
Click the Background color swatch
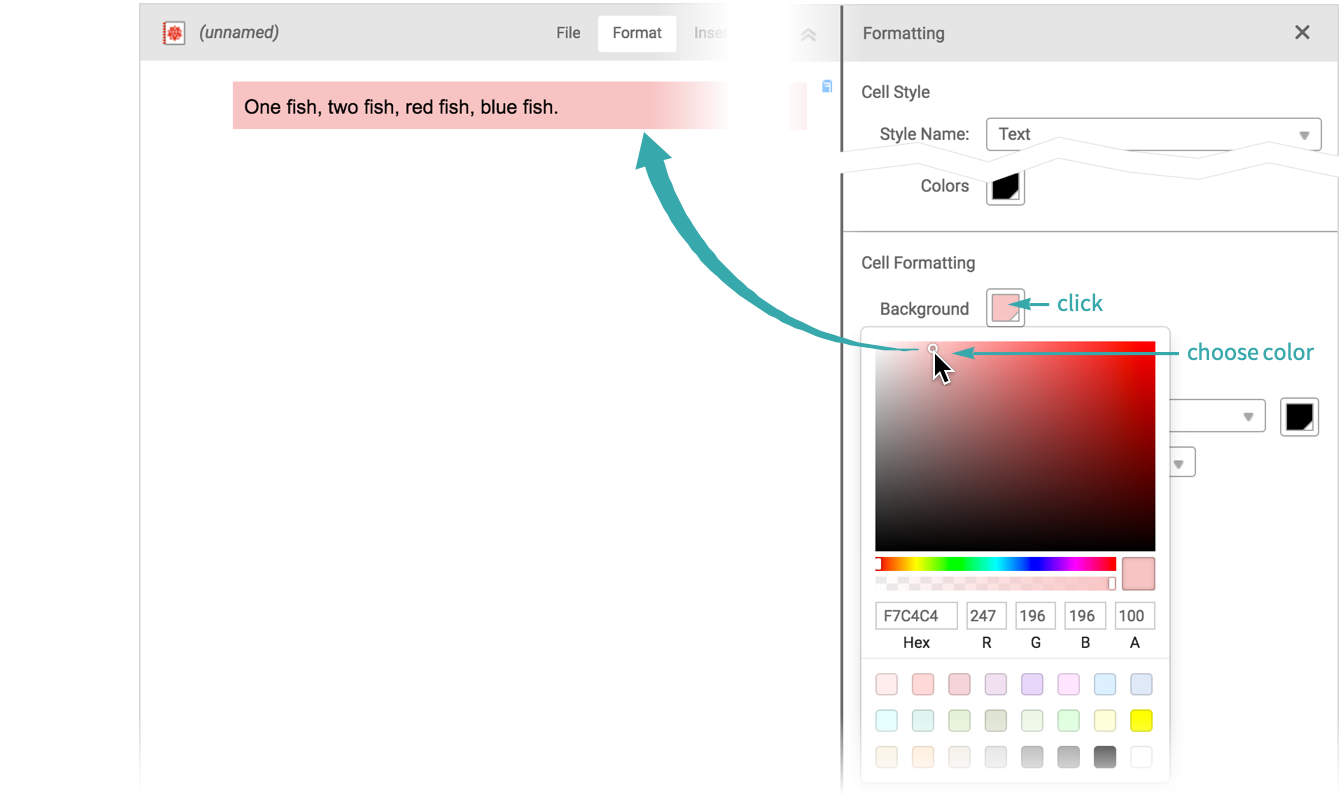1005,308
